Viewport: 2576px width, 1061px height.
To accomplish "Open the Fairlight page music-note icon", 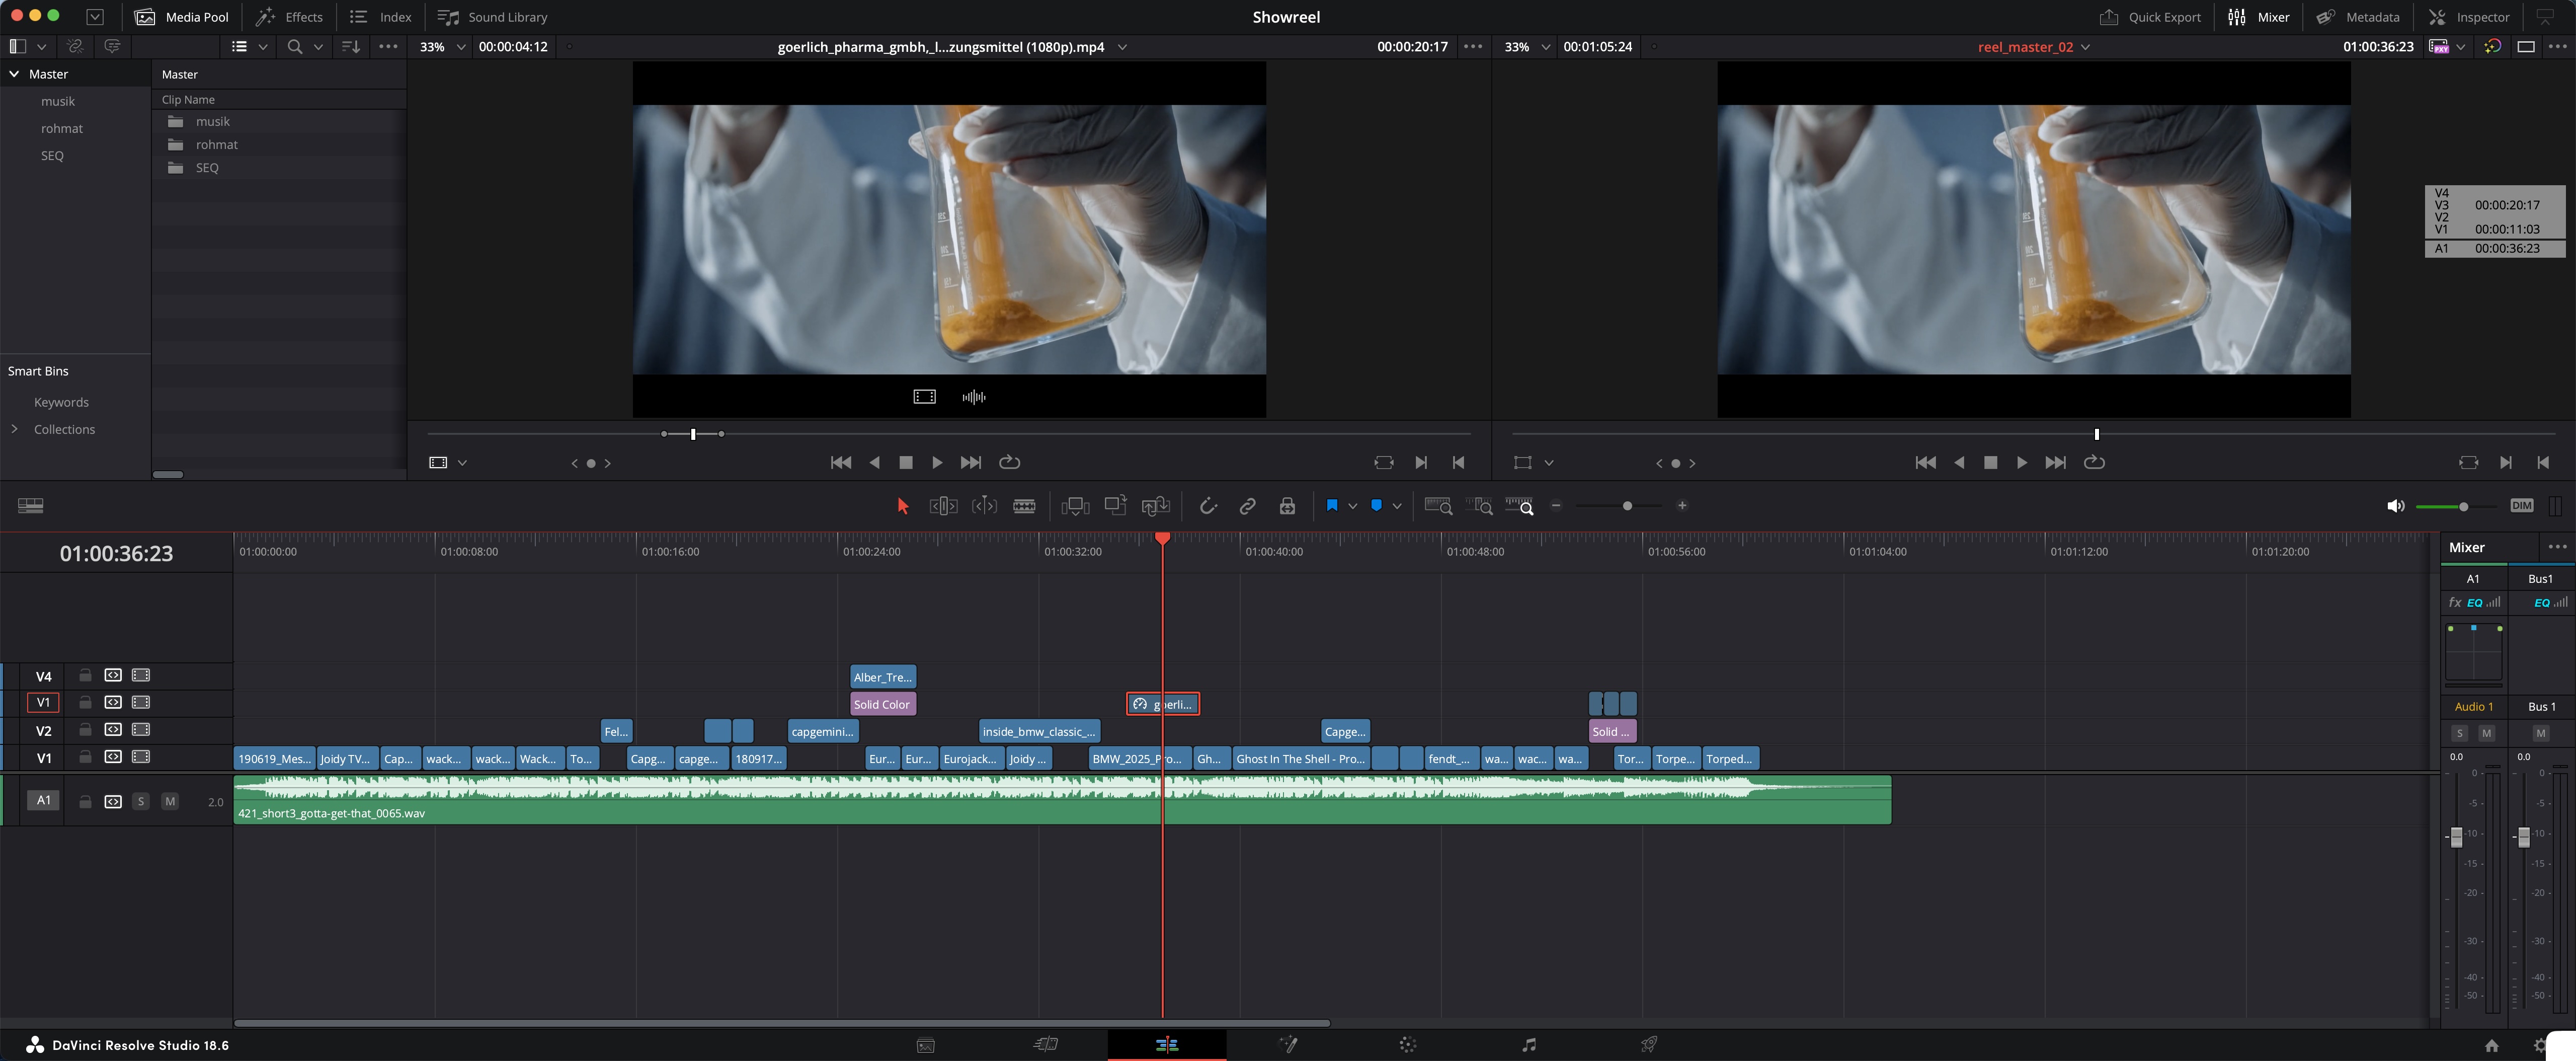I will tap(1529, 1045).
